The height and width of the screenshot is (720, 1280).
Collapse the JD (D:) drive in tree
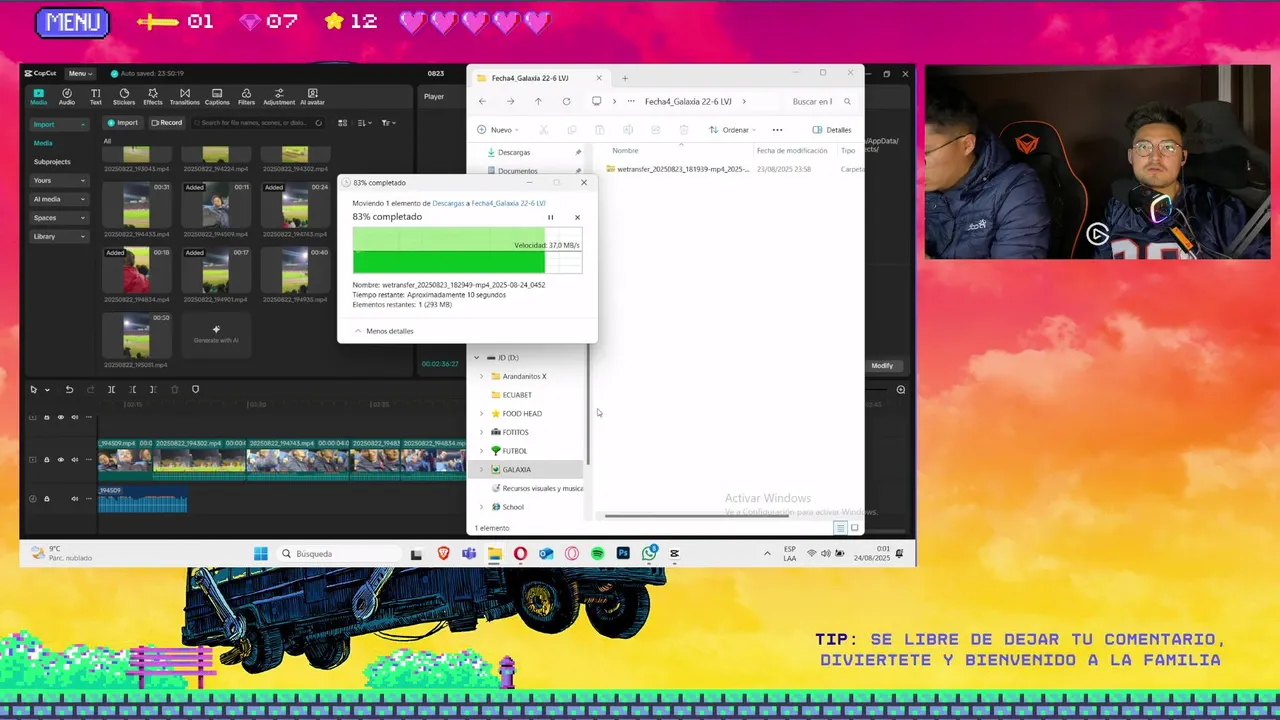(x=477, y=357)
